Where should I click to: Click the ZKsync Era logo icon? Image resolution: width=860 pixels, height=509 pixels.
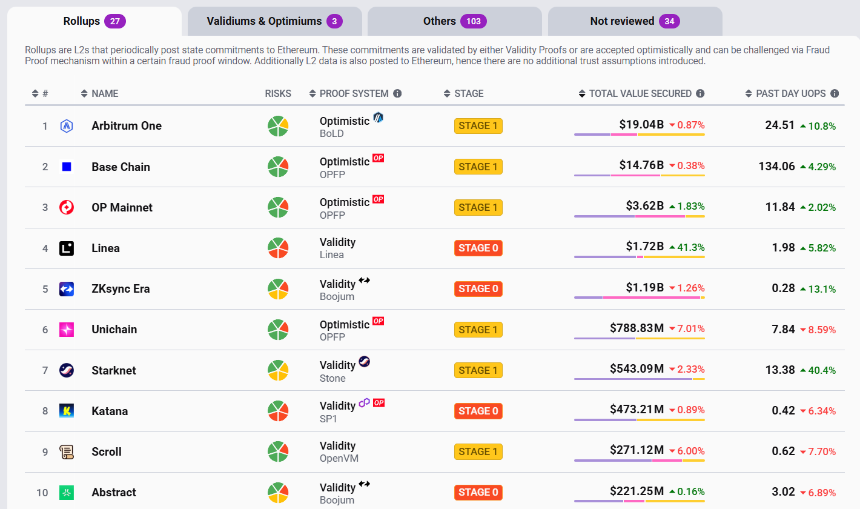coord(67,289)
